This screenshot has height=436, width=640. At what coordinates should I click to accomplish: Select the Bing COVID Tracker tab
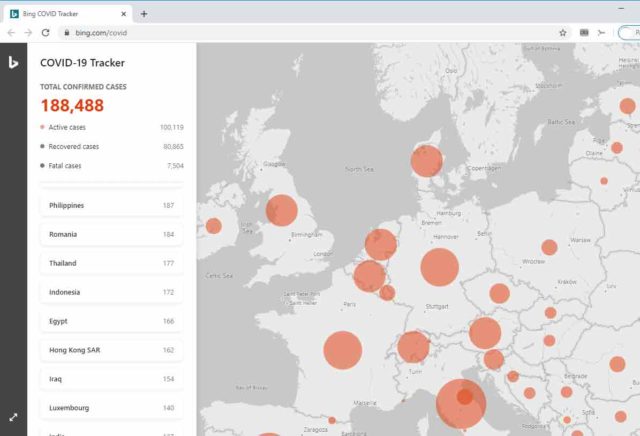coord(68,14)
